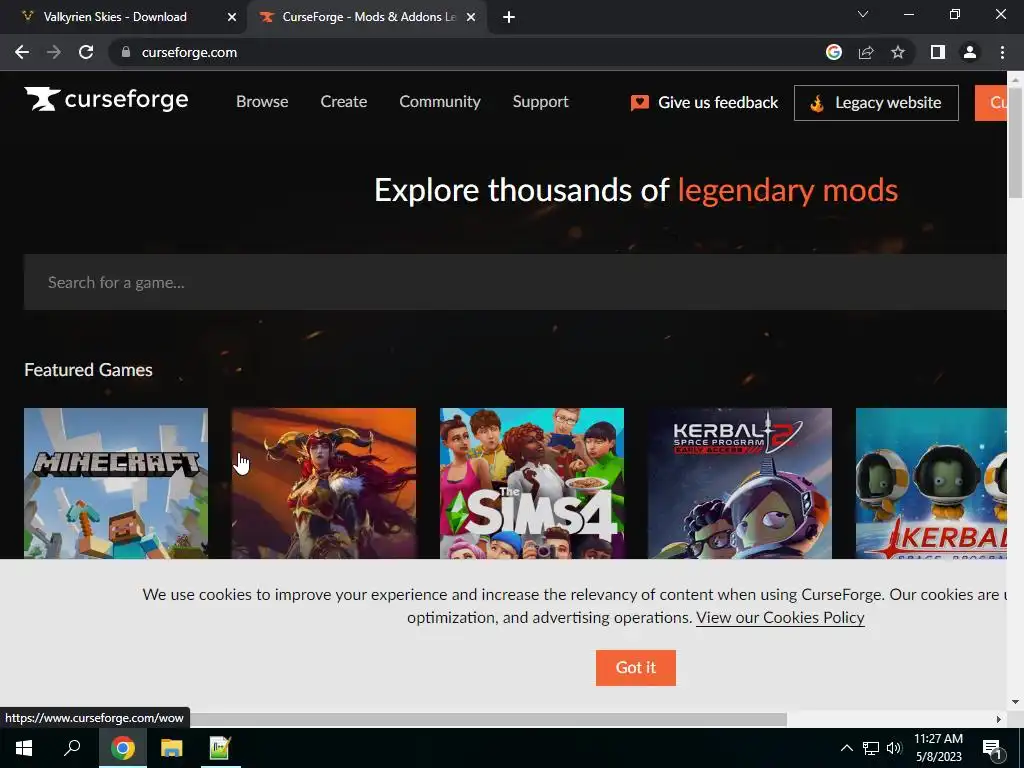1024x768 pixels.
Task: Focus the Search for a game field
Action: pyautogui.click(x=515, y=282)
